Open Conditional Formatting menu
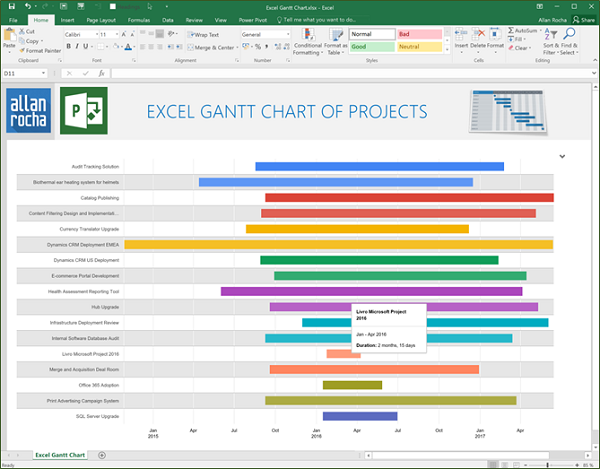600x469 pixels. pos(308,42)
